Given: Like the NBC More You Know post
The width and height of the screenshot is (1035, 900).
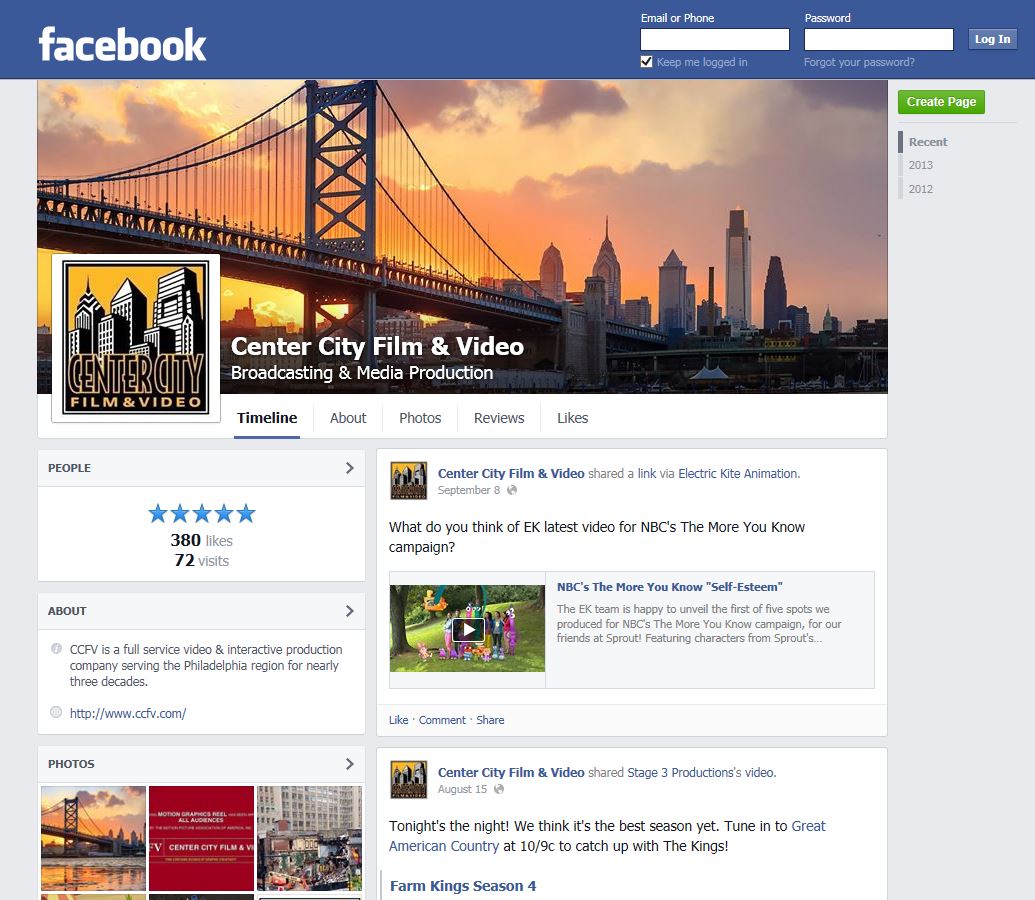Looking at the screenshot, I should pos(398,720).
